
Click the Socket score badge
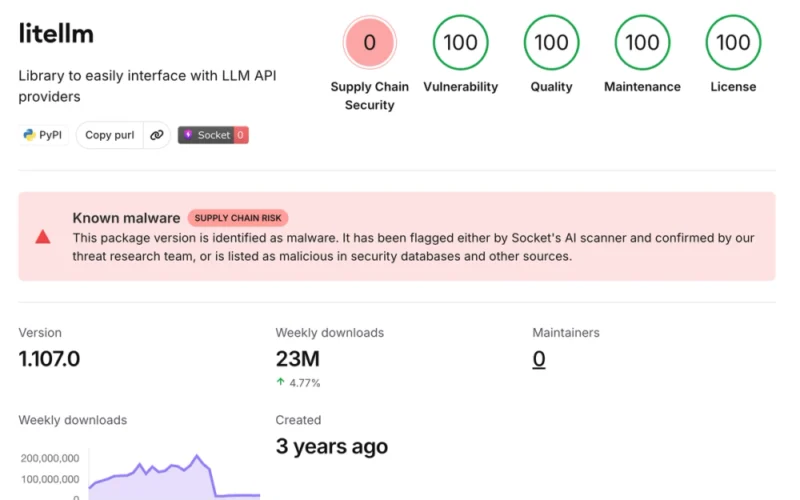pos(213,135)
